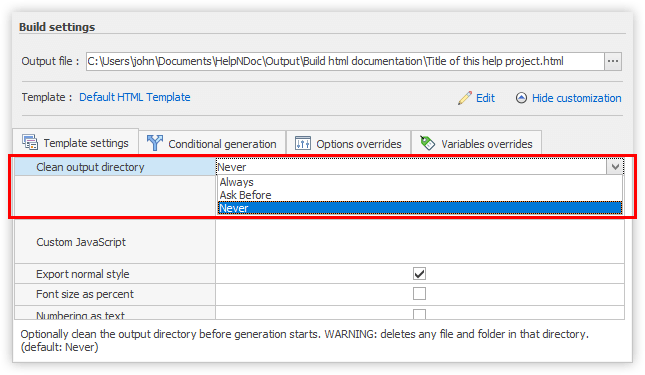Choose the highlighted Never option

click(420, 208)
